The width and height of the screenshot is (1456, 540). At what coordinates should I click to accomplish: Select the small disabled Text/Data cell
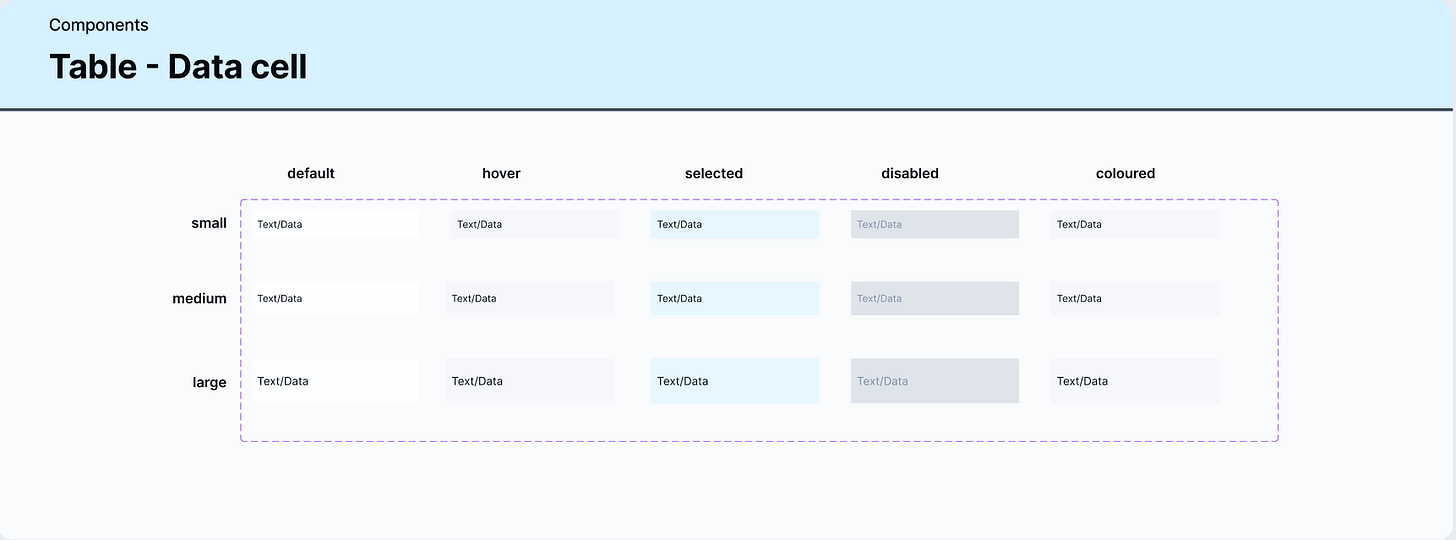tap(935, 224)
